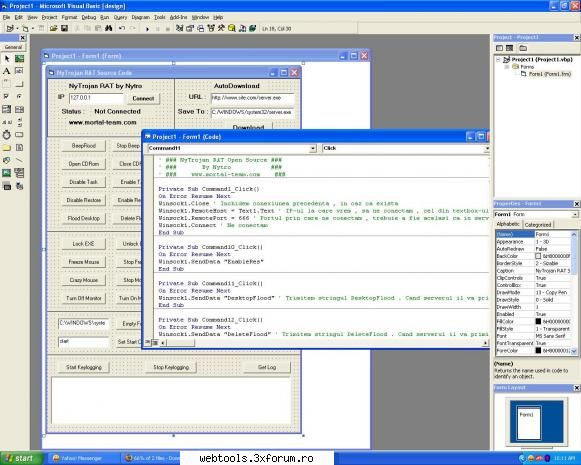Click BeepFlood button on form
Screen dimensions: 581x465
84,146
